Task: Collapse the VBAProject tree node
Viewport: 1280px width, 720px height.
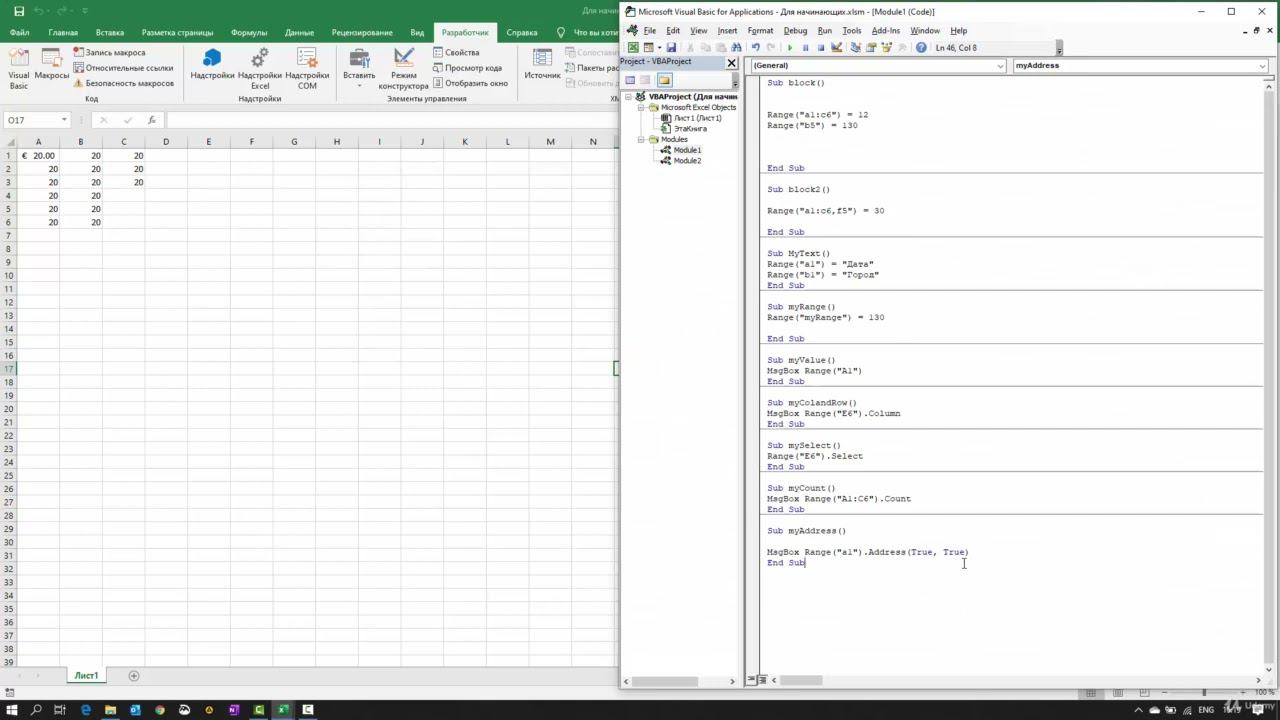Action: coord(628,97)
